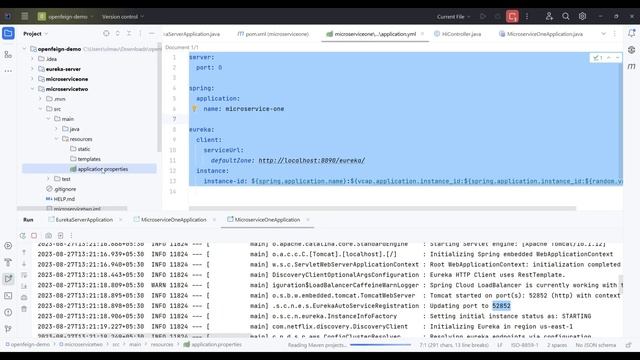Open Current File run configuration dropdown
This screenshot has height=360, width=640.
click(453, 16)
